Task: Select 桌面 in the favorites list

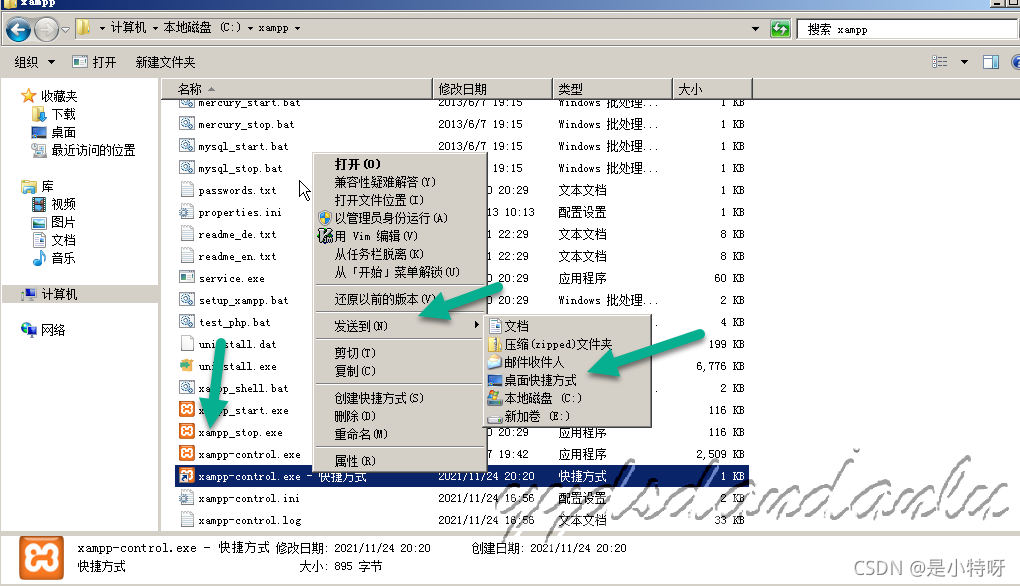Action: [64, 132]
